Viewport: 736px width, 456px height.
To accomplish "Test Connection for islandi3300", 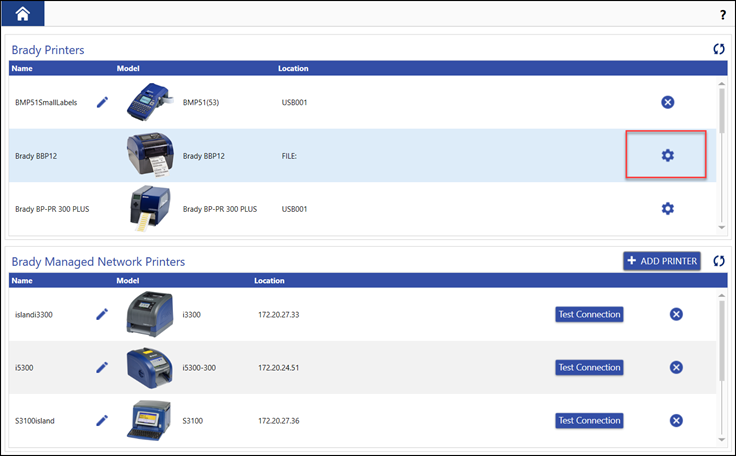I will click(589, 314).
